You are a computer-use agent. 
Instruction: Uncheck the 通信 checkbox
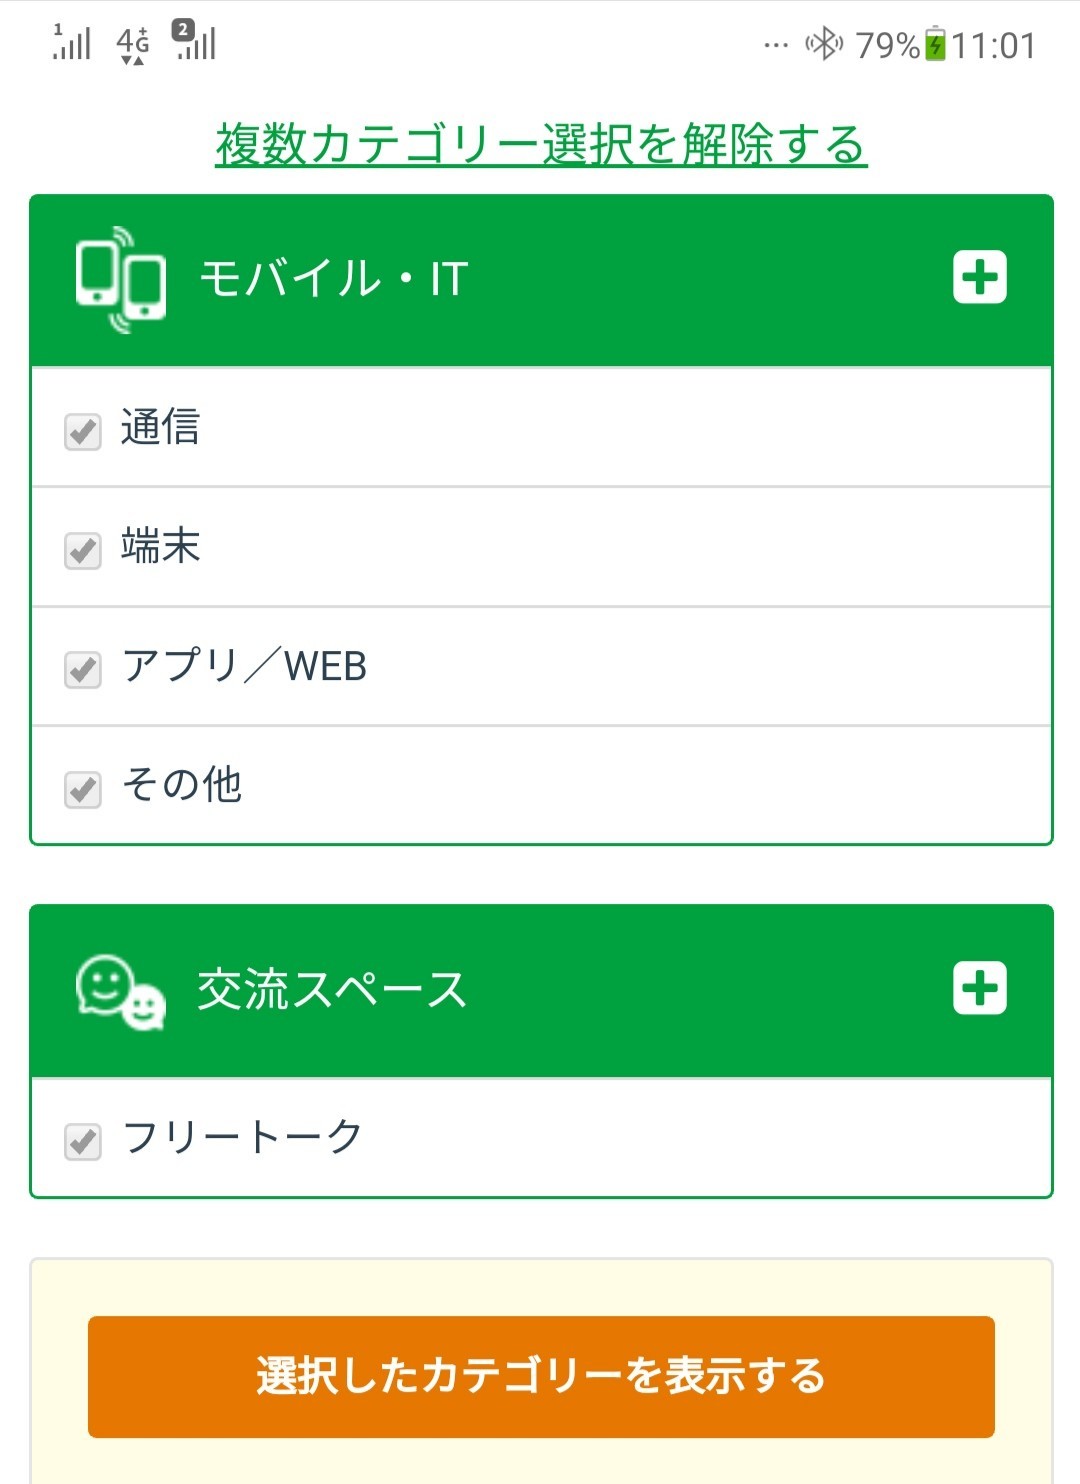tap(83, 432)
